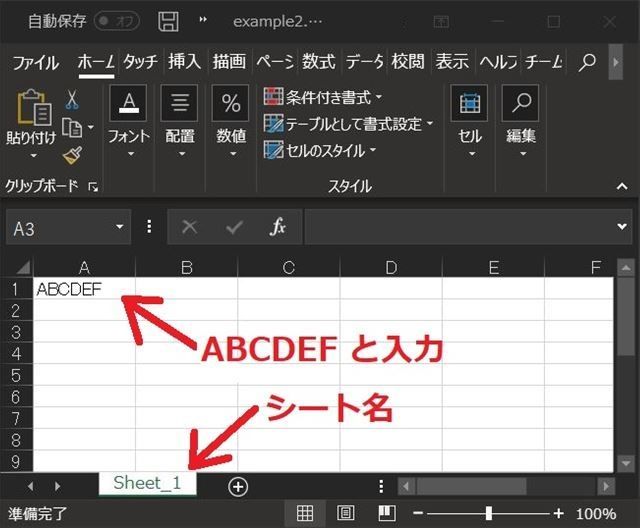Click the Paste clipboard icon
This screenshot has width=640, height=528.
(x=34, y=107)
